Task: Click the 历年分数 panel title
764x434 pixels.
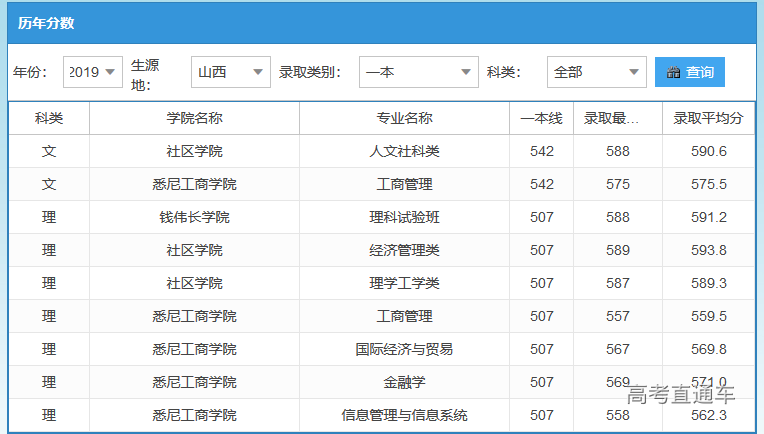Action: [46, 23]
